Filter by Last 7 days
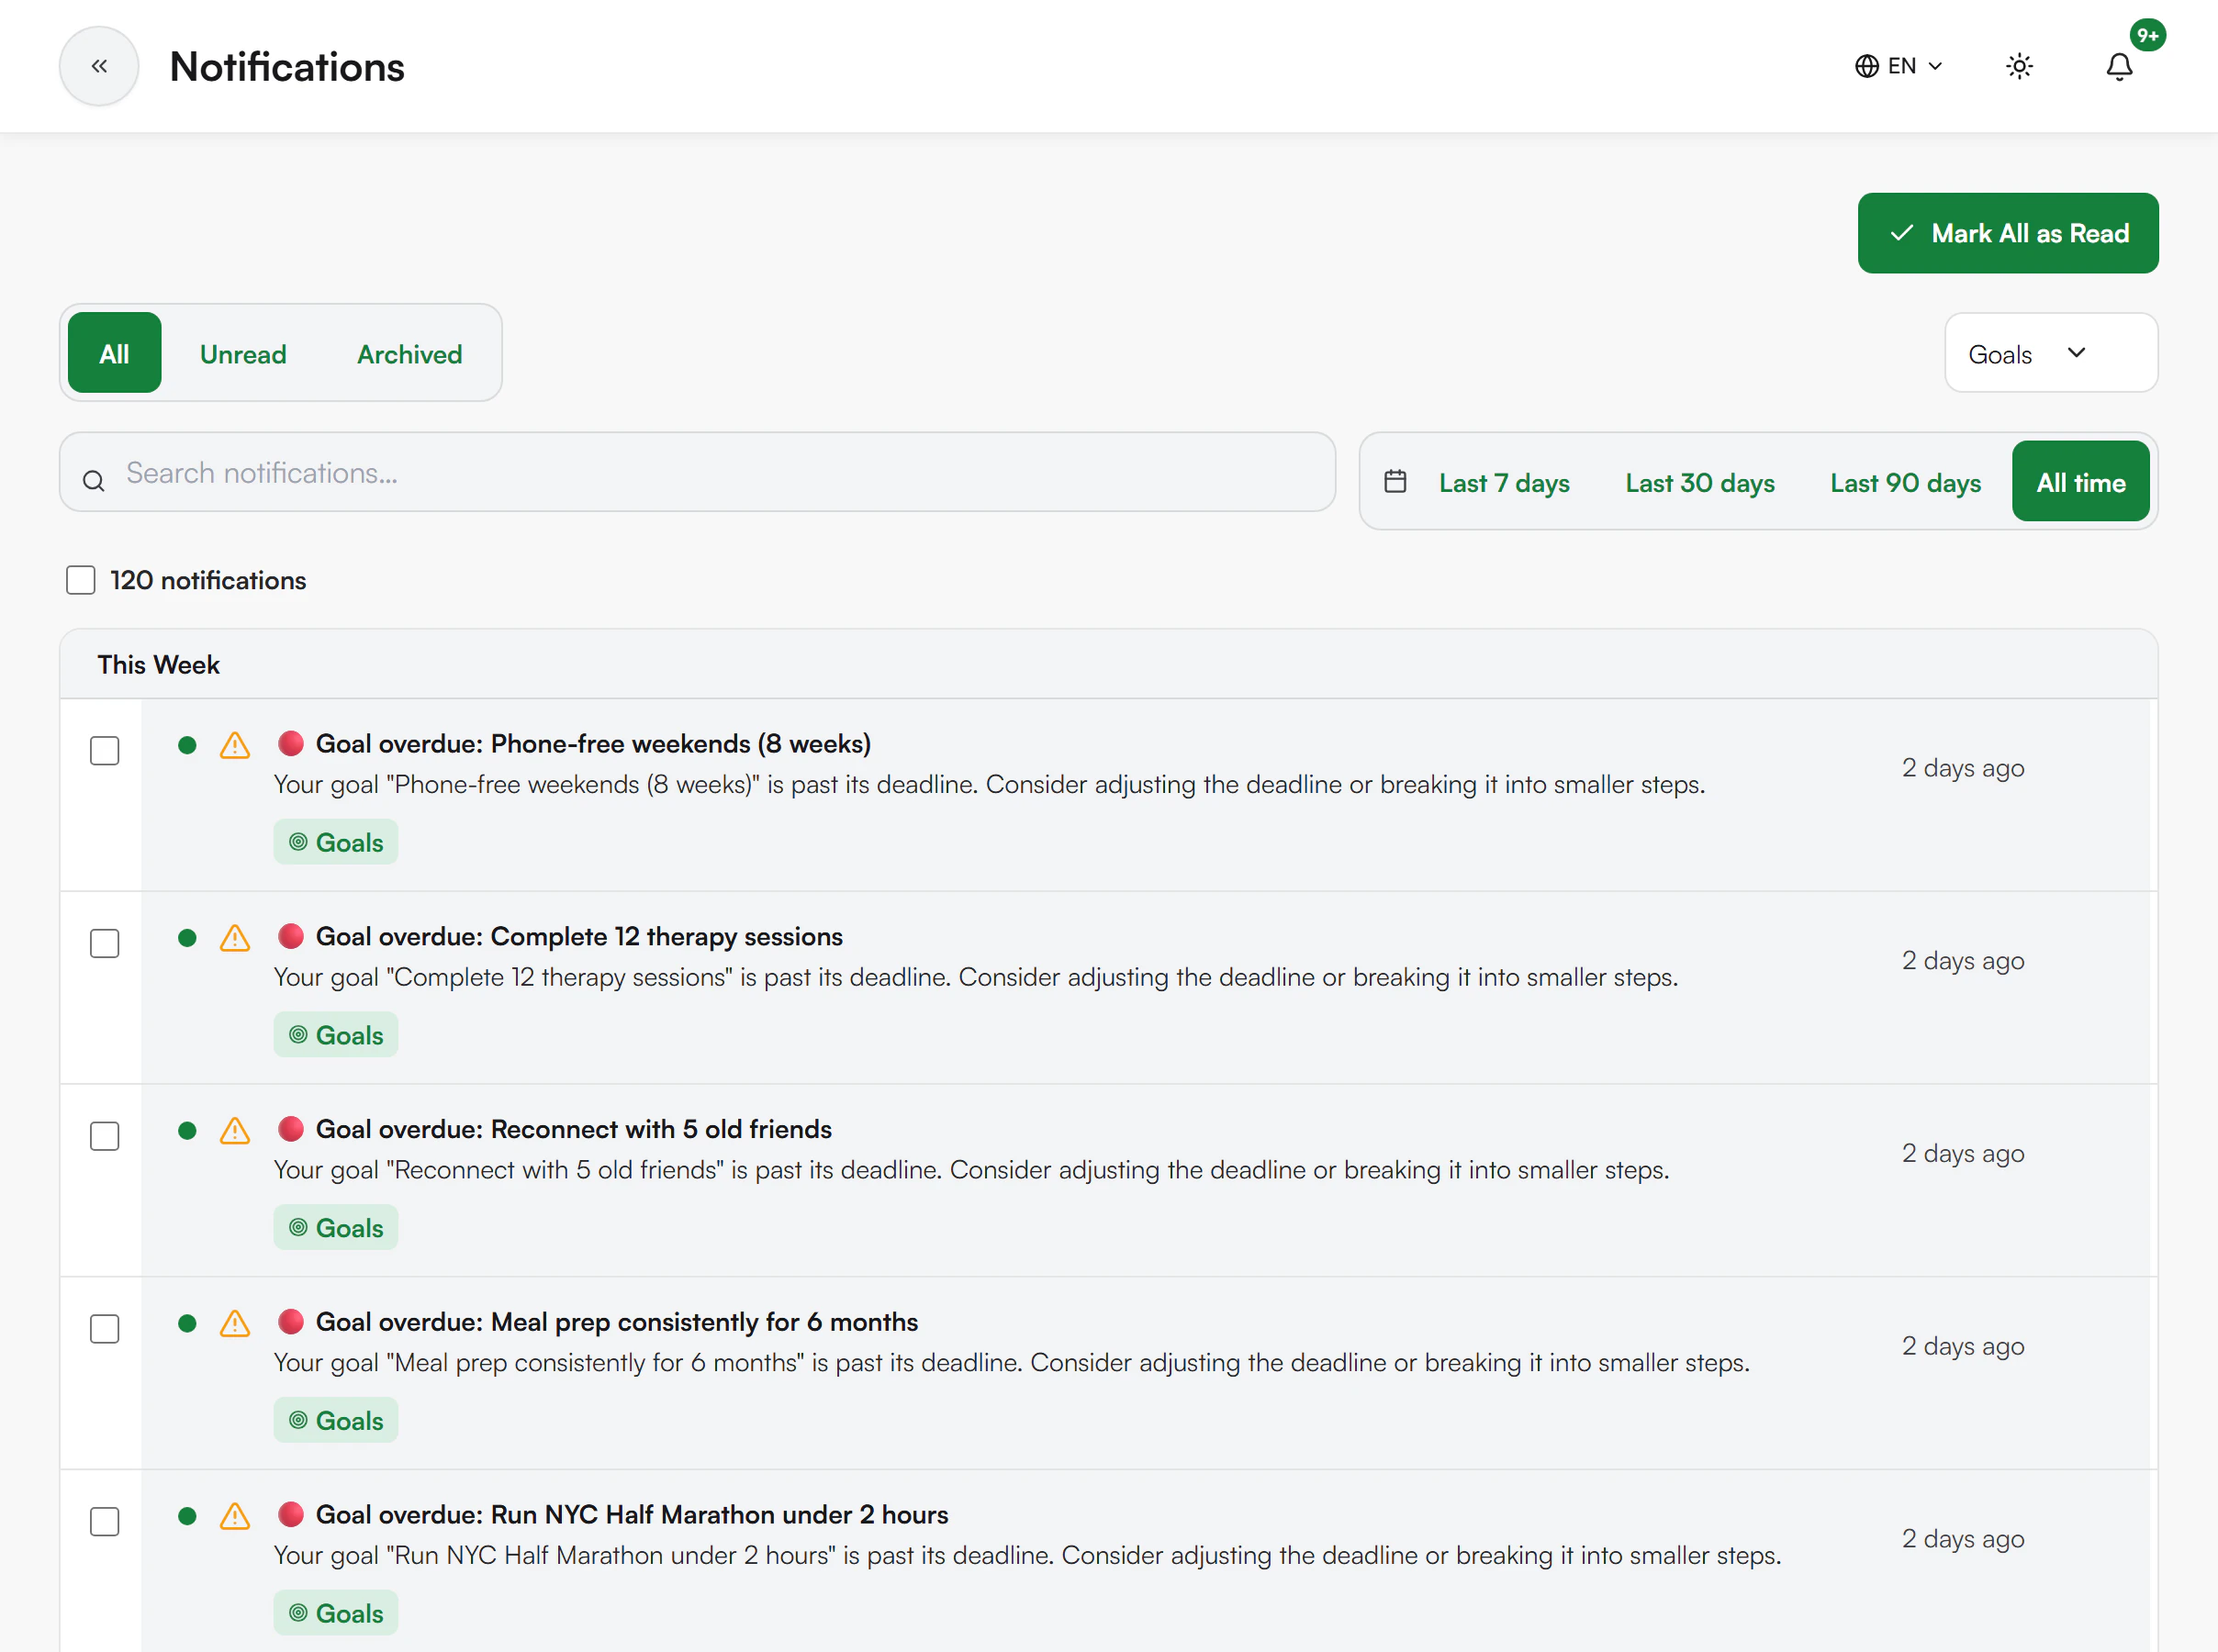Image resolution: width=2218 pixels, height=1652 pixels. pyautogui.click(x=1504, y=482)
